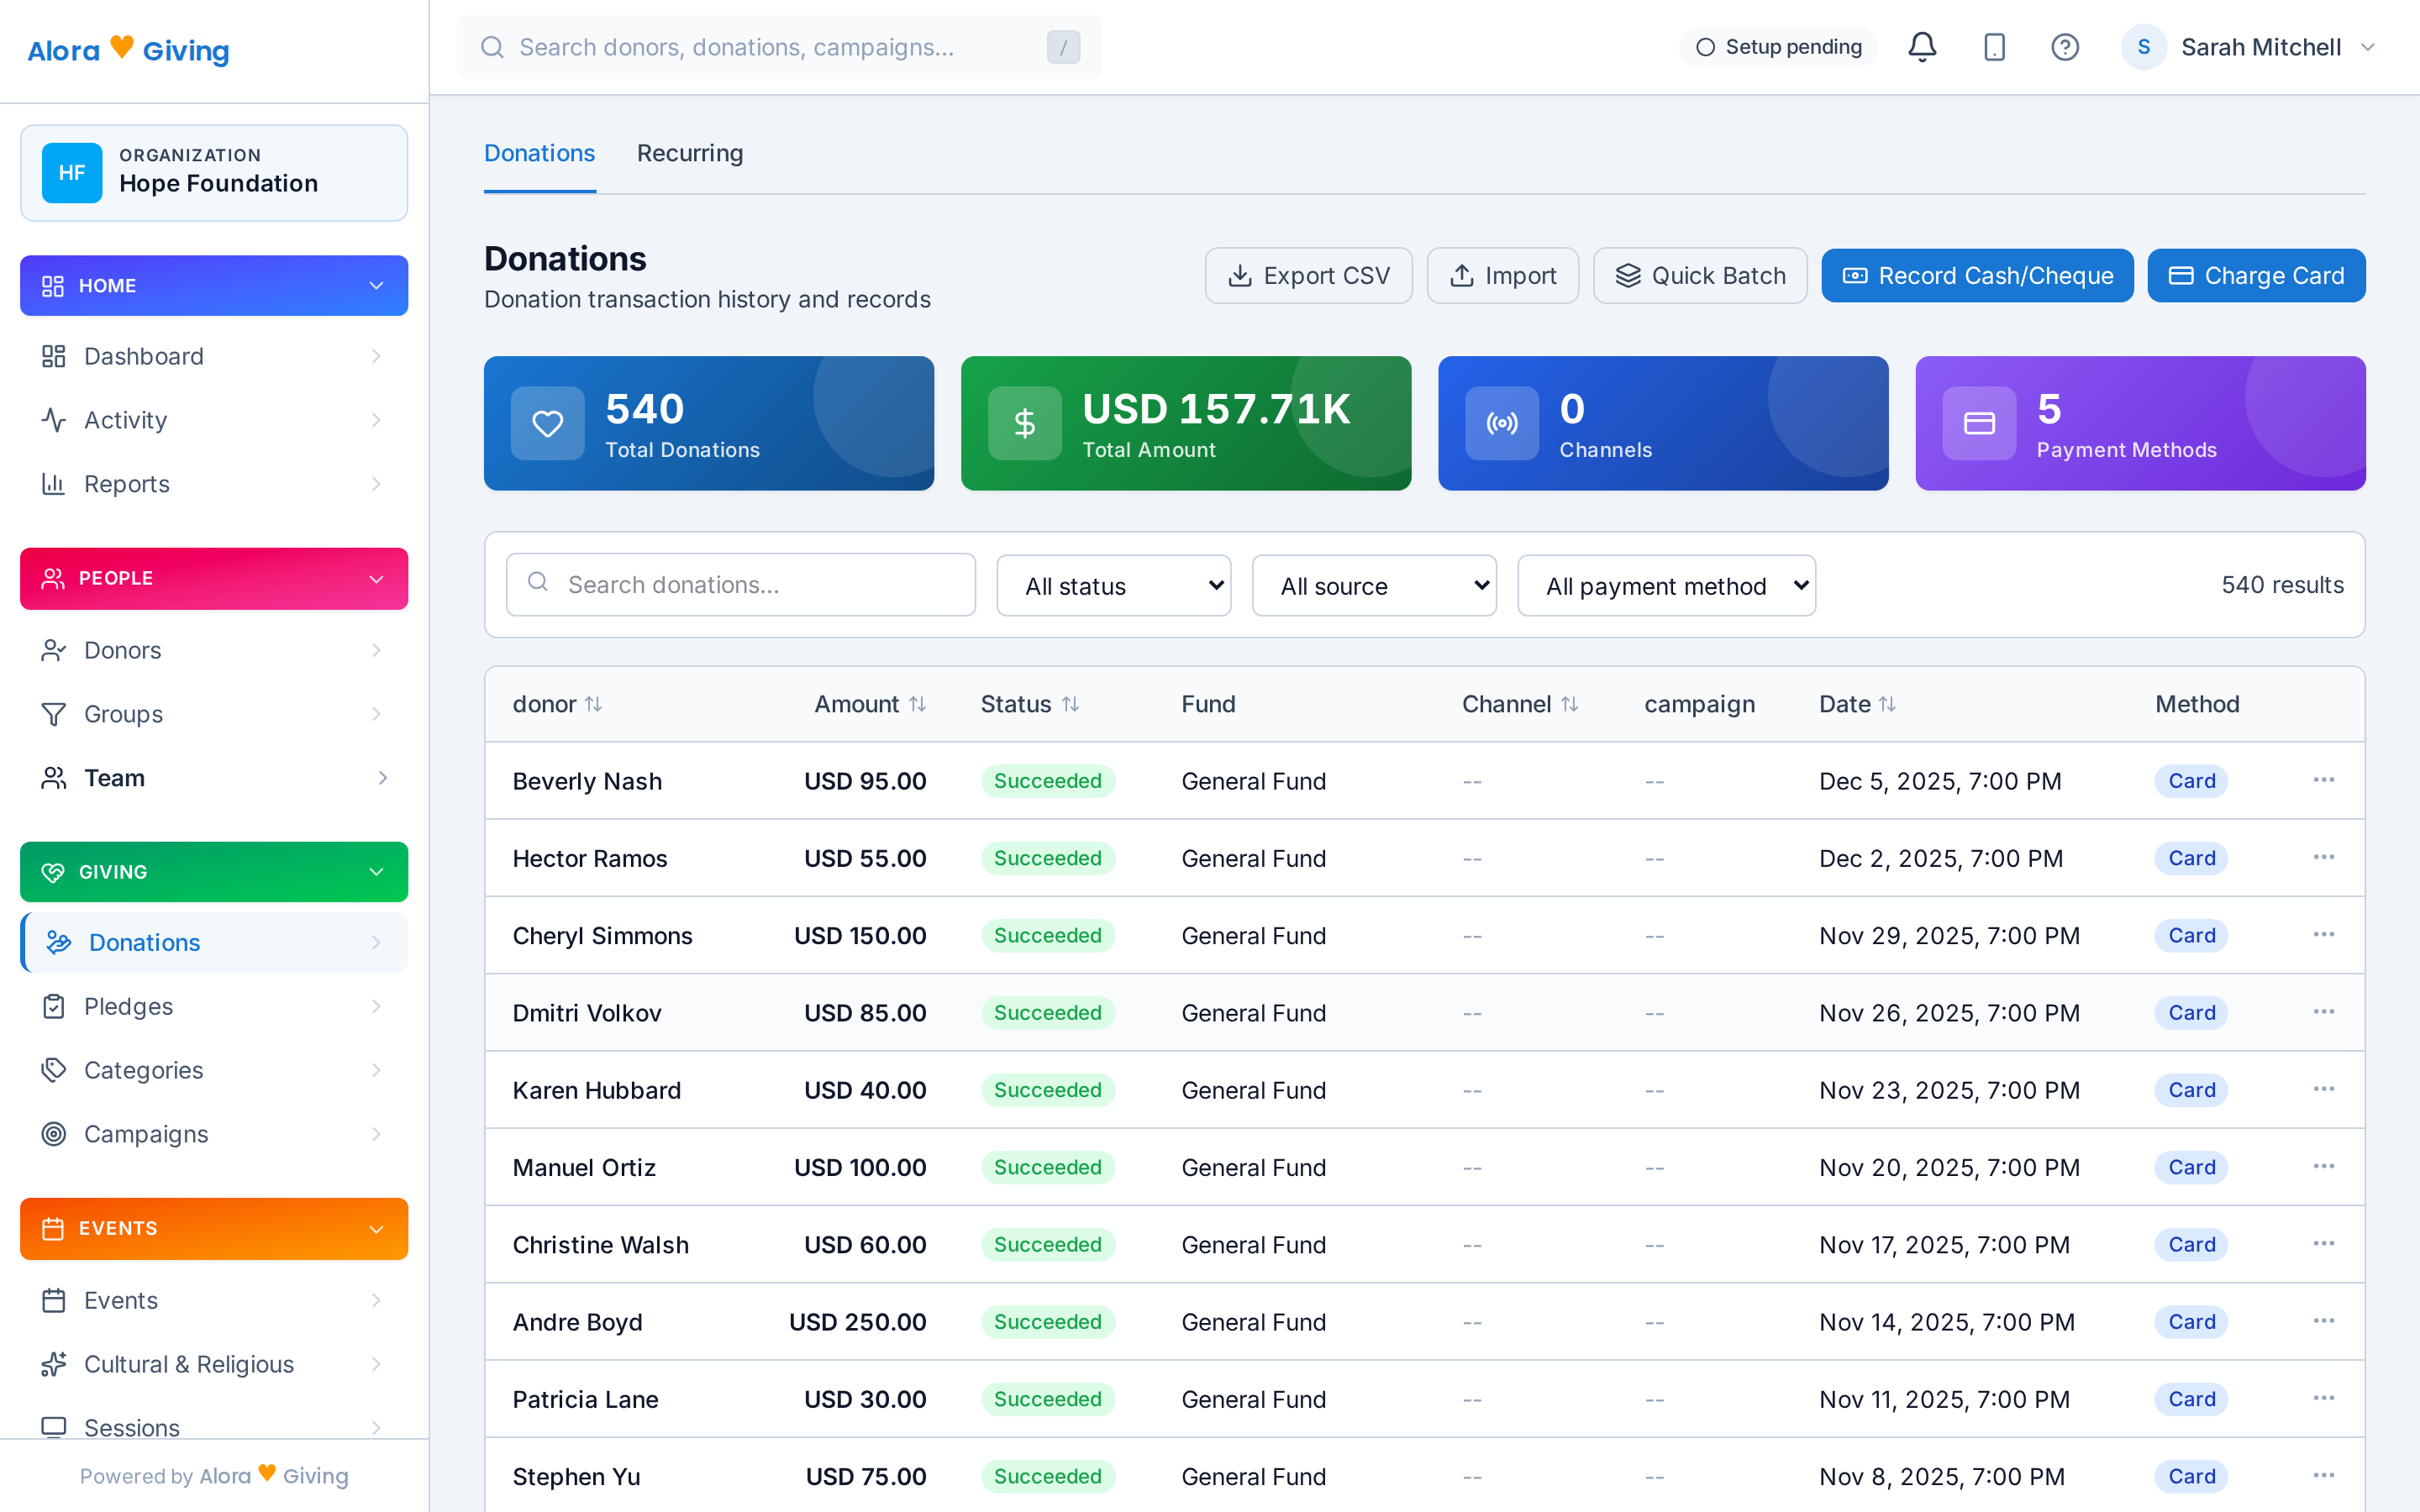Open row actions menu for Beverly Nash
This screenshot has height=1512, width=2420.
2323,780
